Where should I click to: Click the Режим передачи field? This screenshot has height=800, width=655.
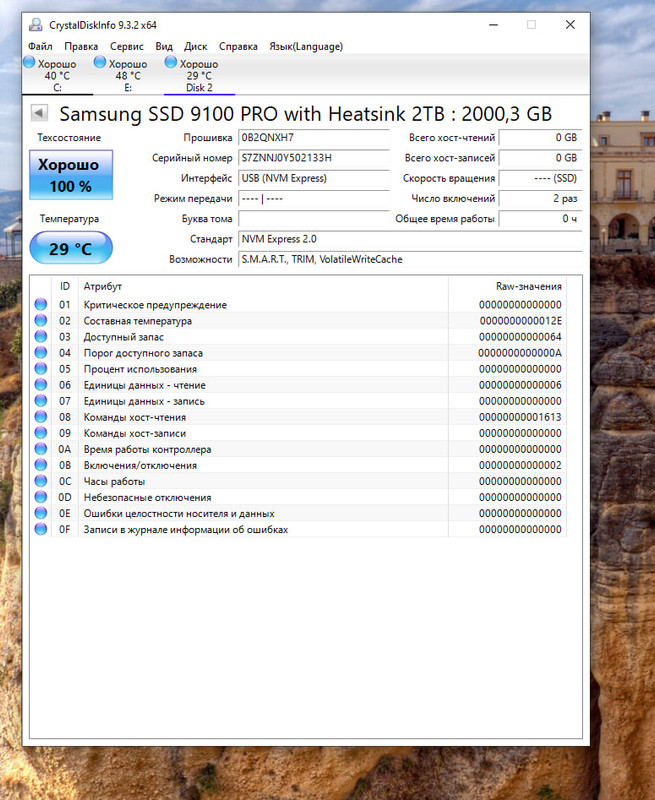coord(314,198)
